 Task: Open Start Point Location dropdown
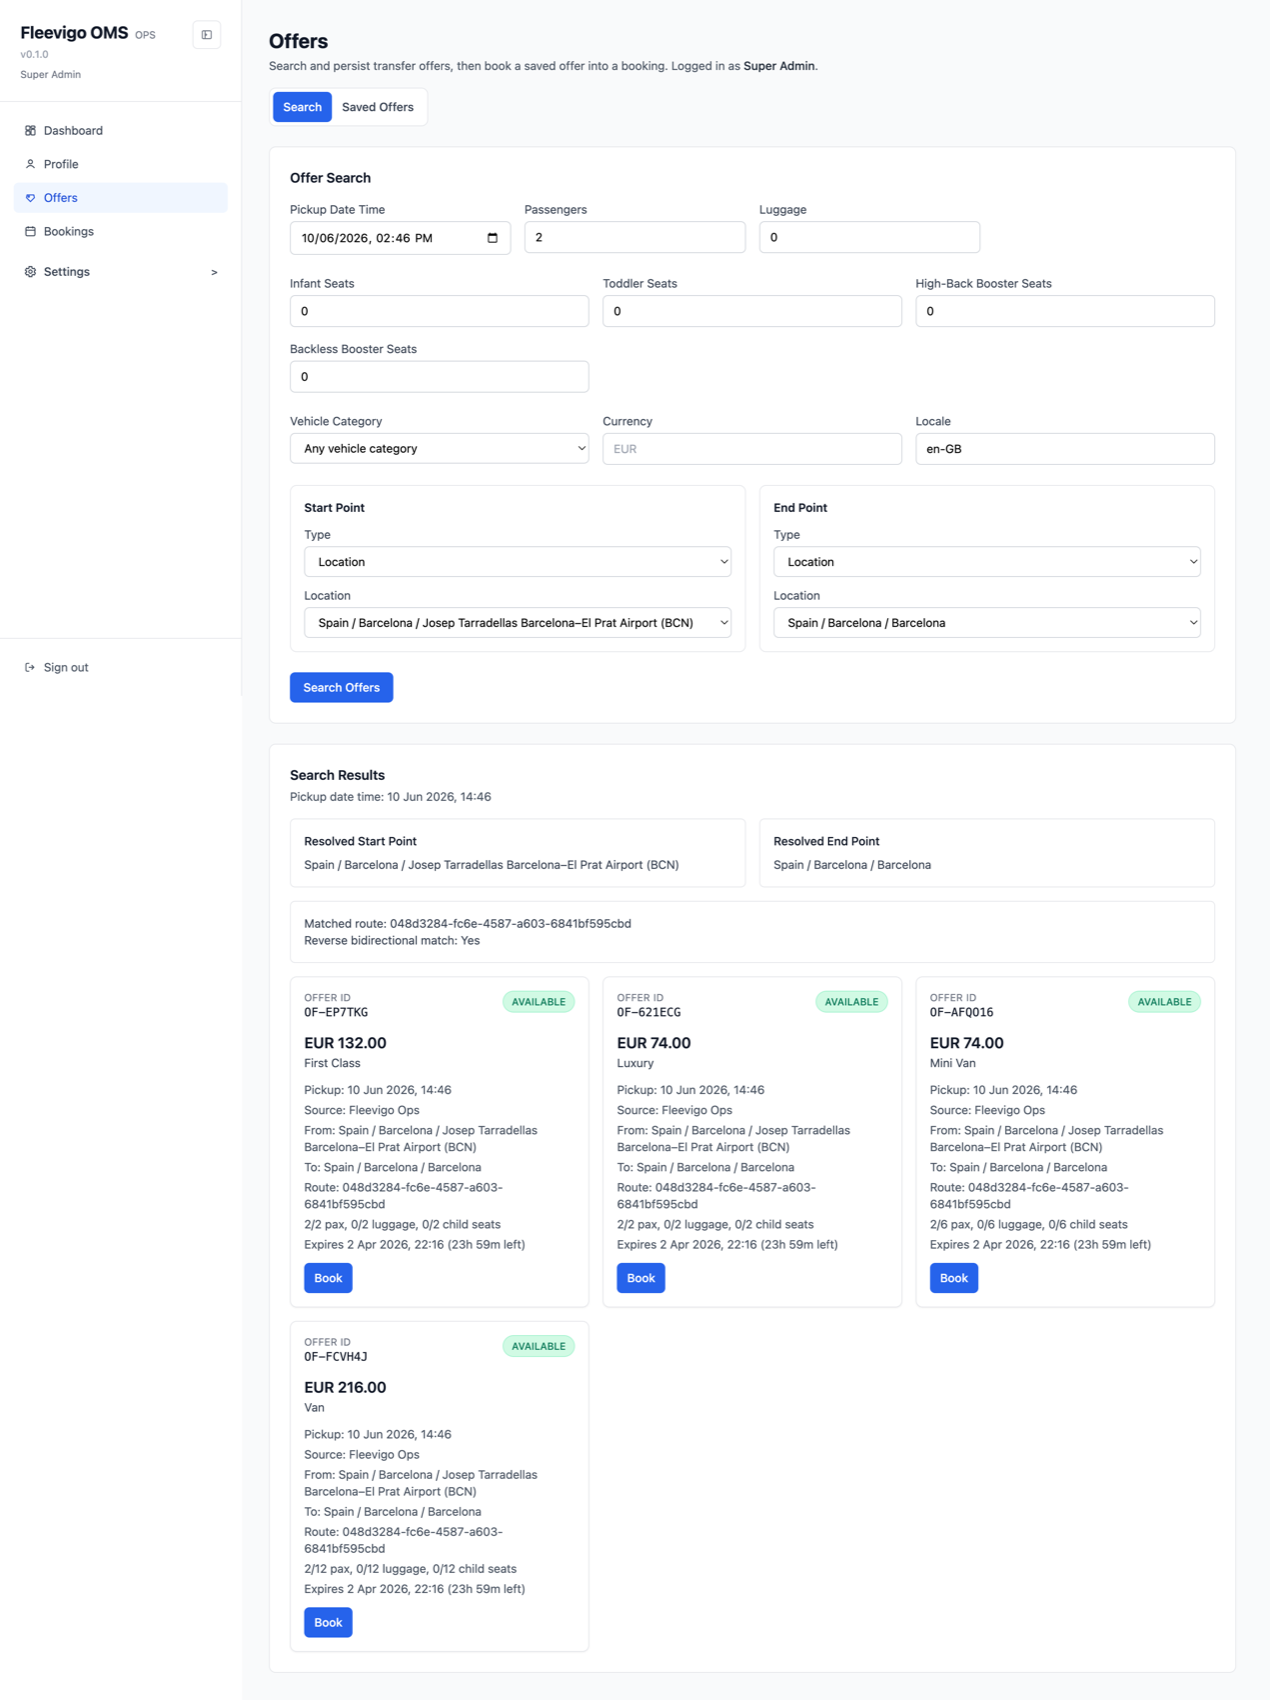pos(517,623)
